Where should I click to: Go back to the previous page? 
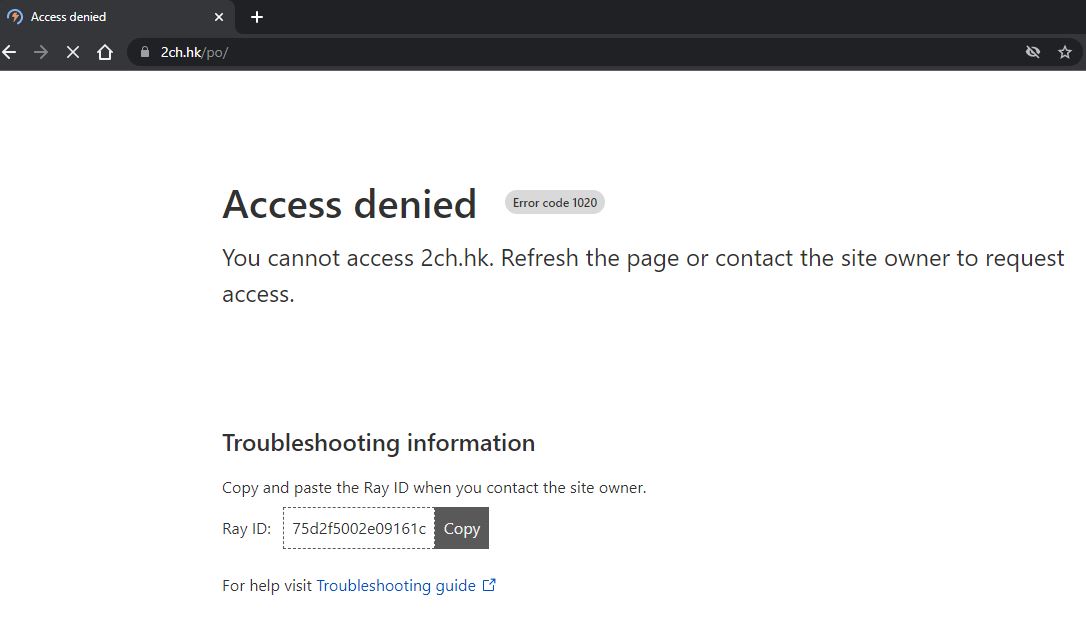[9, 52]
